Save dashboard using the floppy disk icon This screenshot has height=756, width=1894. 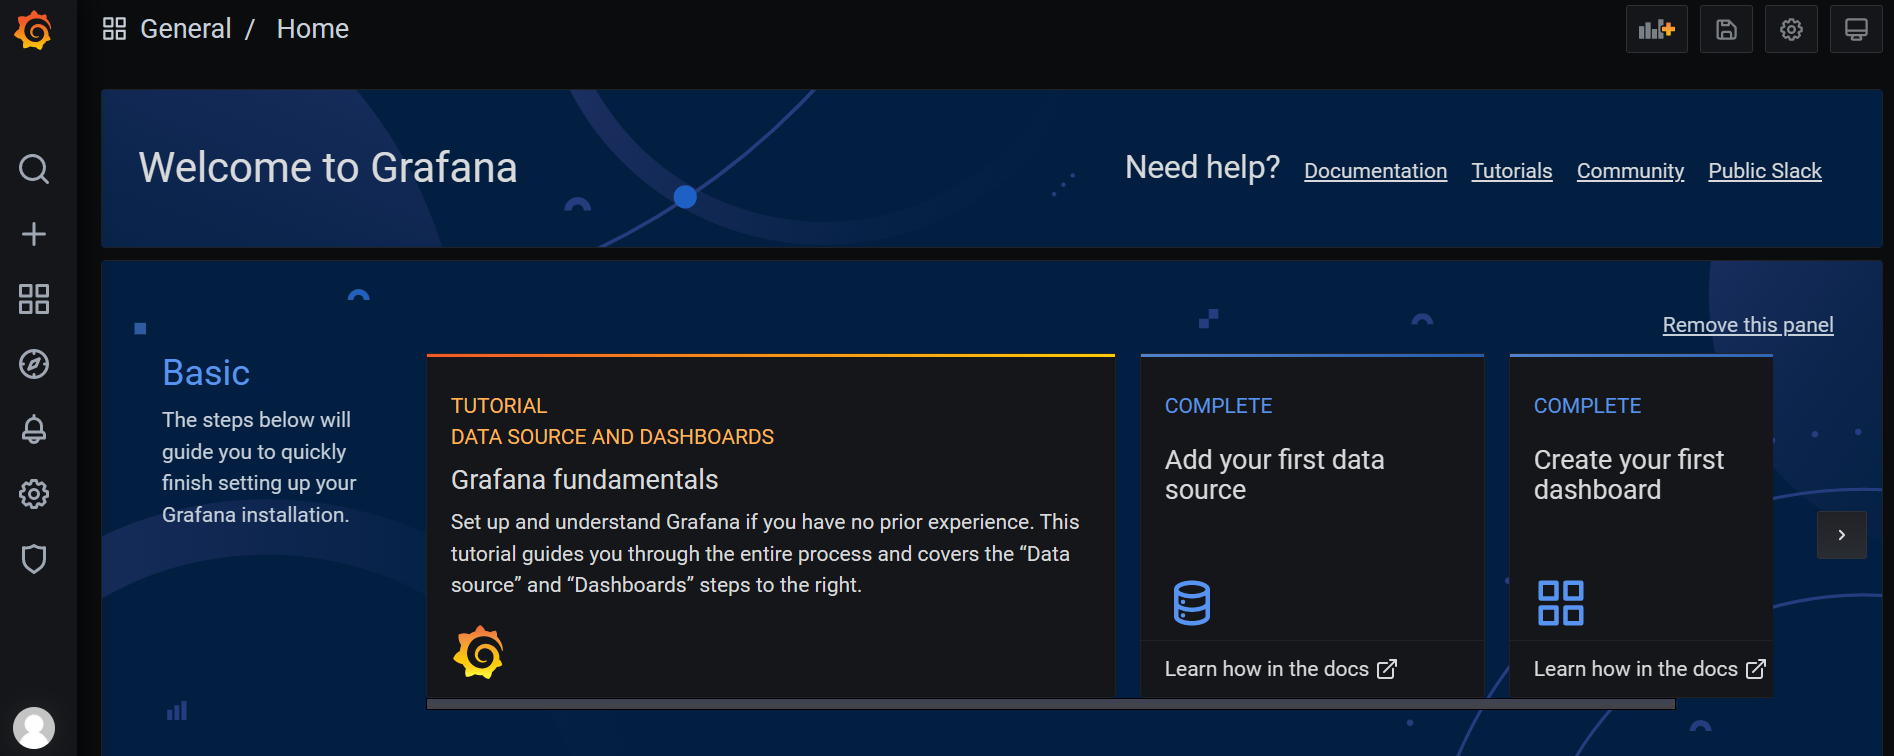click(1726, 29)
